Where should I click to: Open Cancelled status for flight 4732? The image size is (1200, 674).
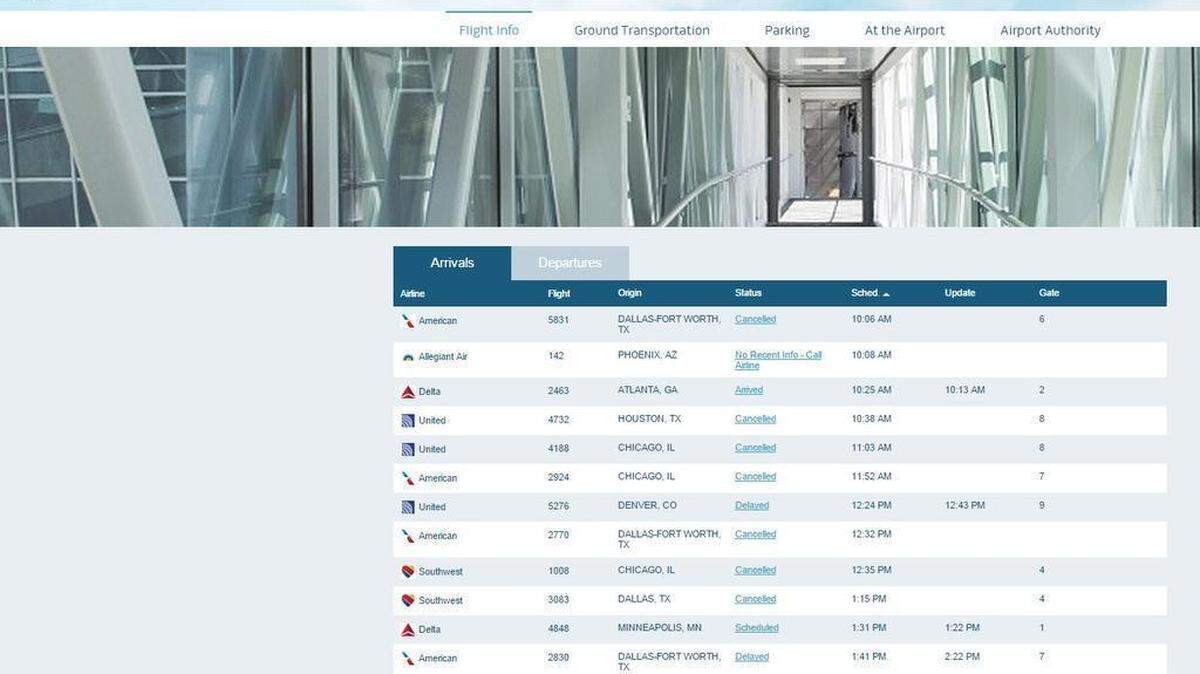click(x=755, y=419)
